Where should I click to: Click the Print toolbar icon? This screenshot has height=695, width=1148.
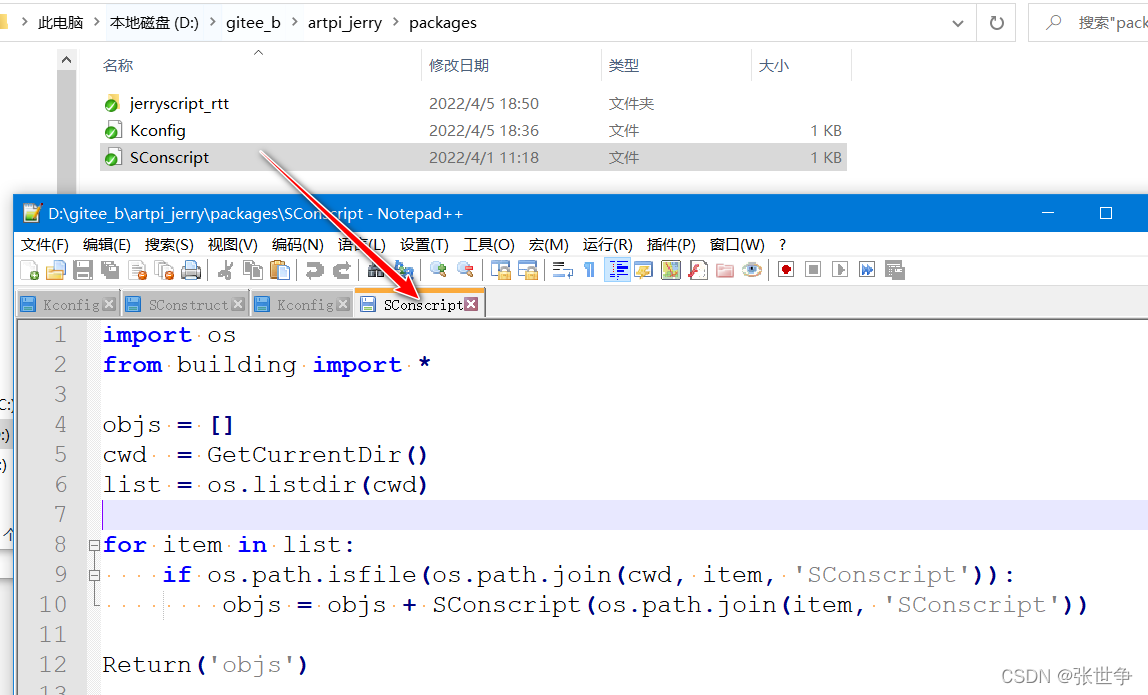tap(191, 270)
